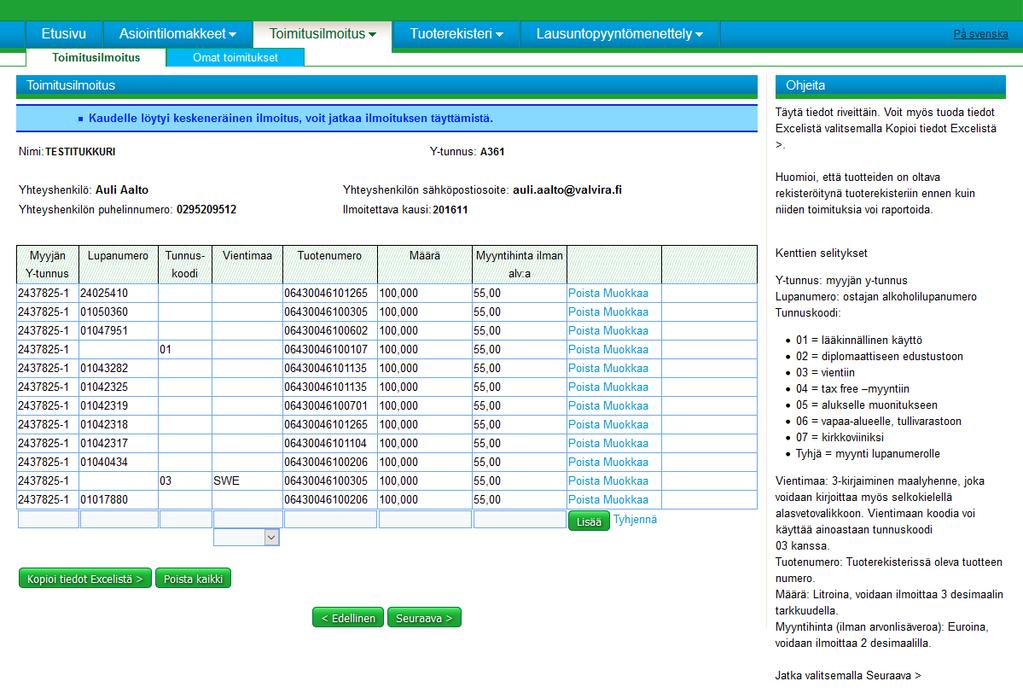This screenshot has height=693, width=1023.
Task: Edit the Lupanumero 01043282 row using Muokkaa
Action: coord(626,368)
